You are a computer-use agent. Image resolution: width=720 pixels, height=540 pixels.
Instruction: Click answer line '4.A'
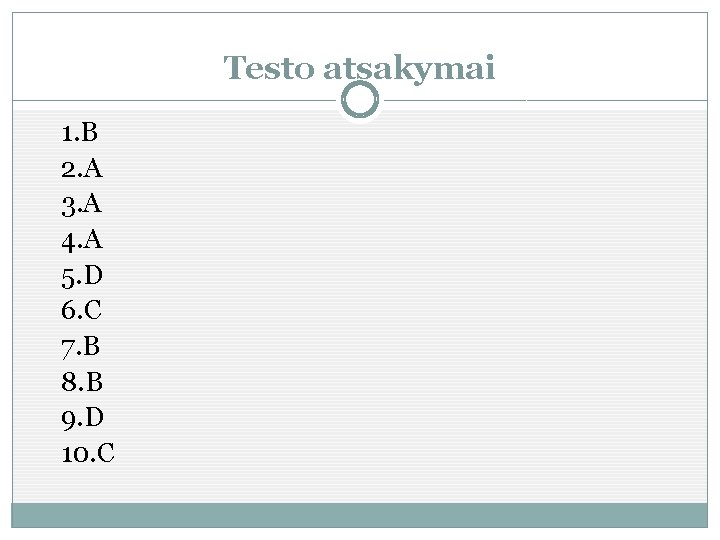(82, 240)
